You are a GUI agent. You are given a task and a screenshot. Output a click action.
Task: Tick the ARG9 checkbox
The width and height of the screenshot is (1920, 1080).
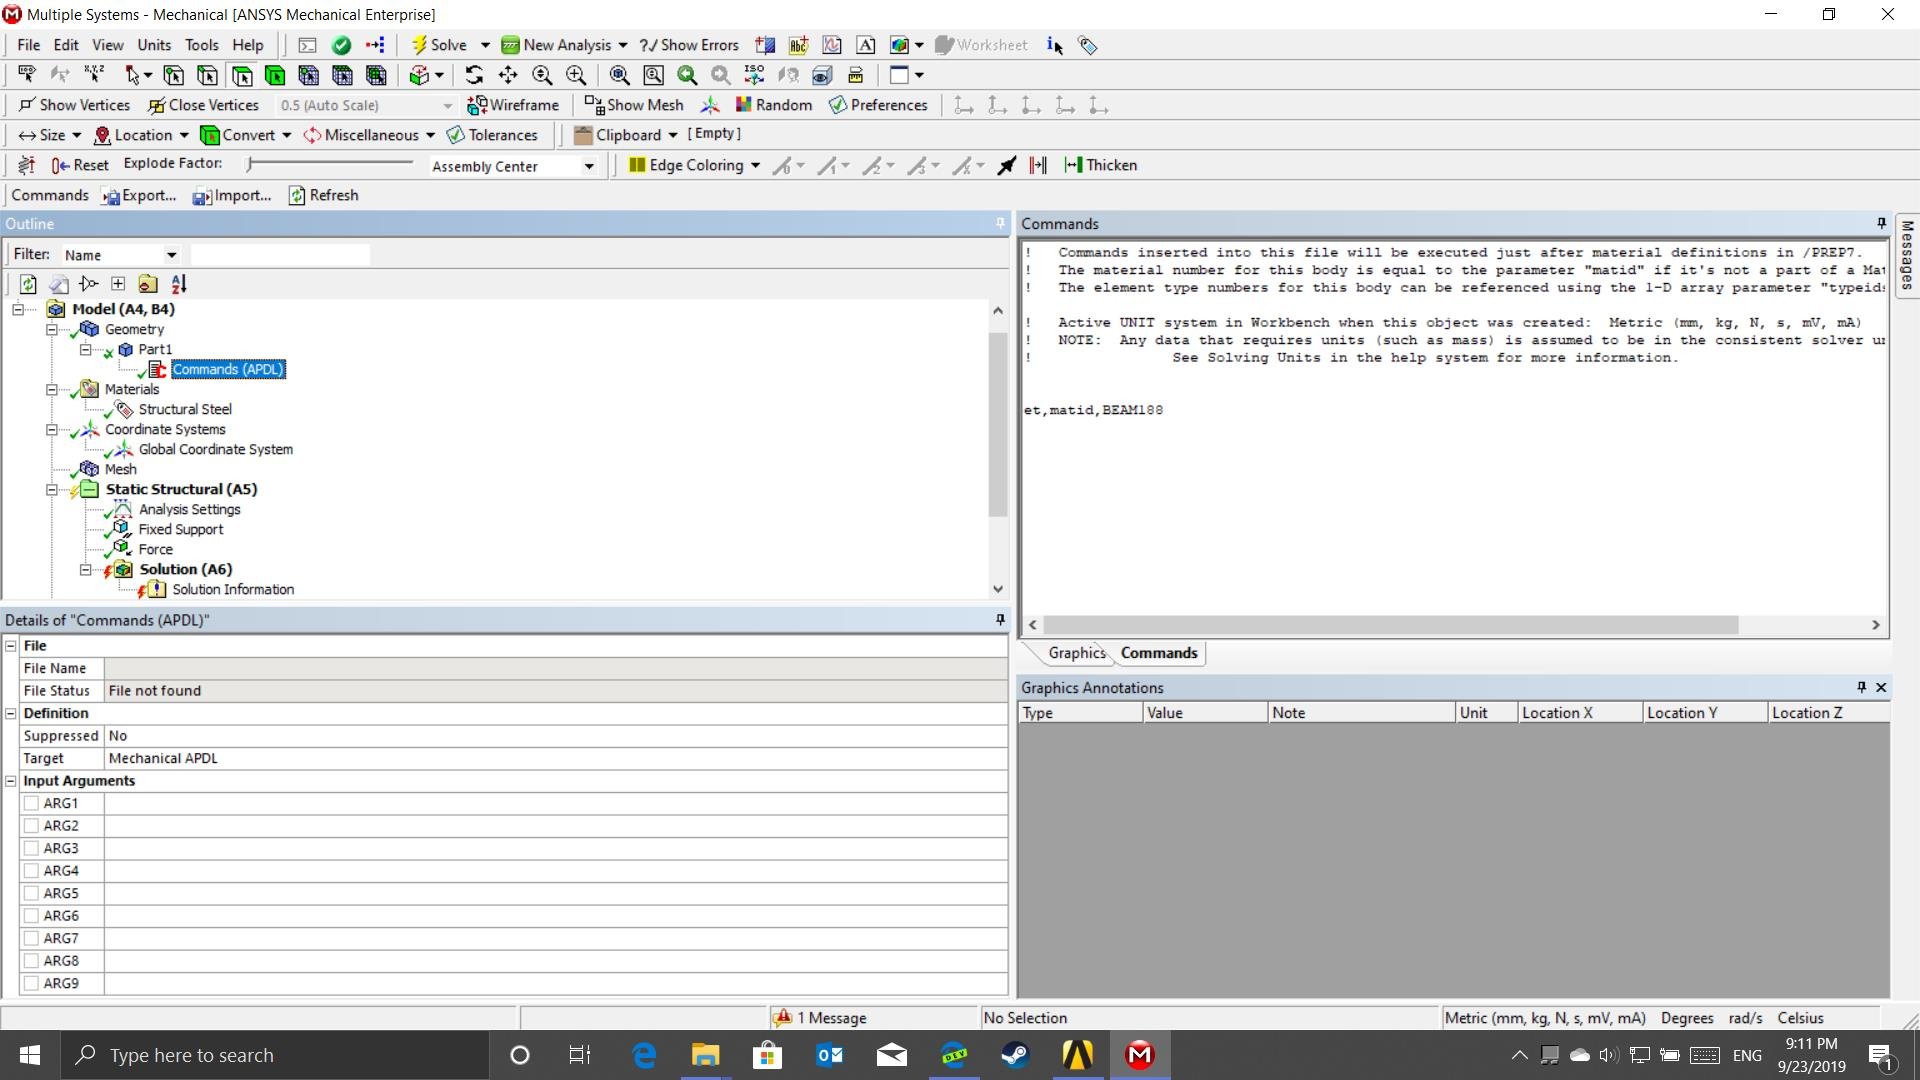coord(31,983)
